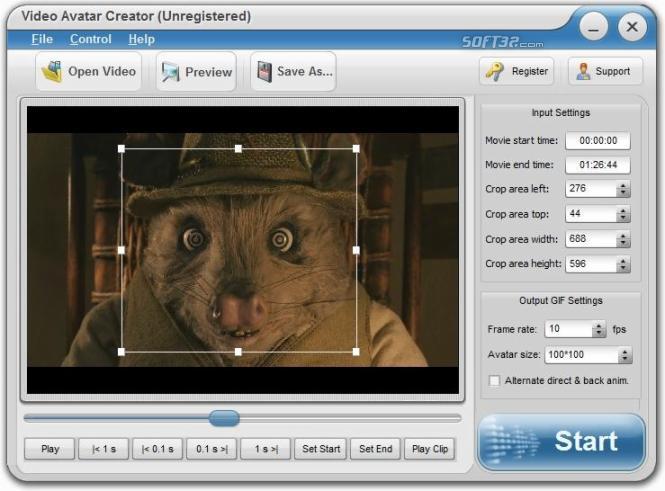Decrease Crop area height value
Screen dimensions: 665x491
coord(623,268)
